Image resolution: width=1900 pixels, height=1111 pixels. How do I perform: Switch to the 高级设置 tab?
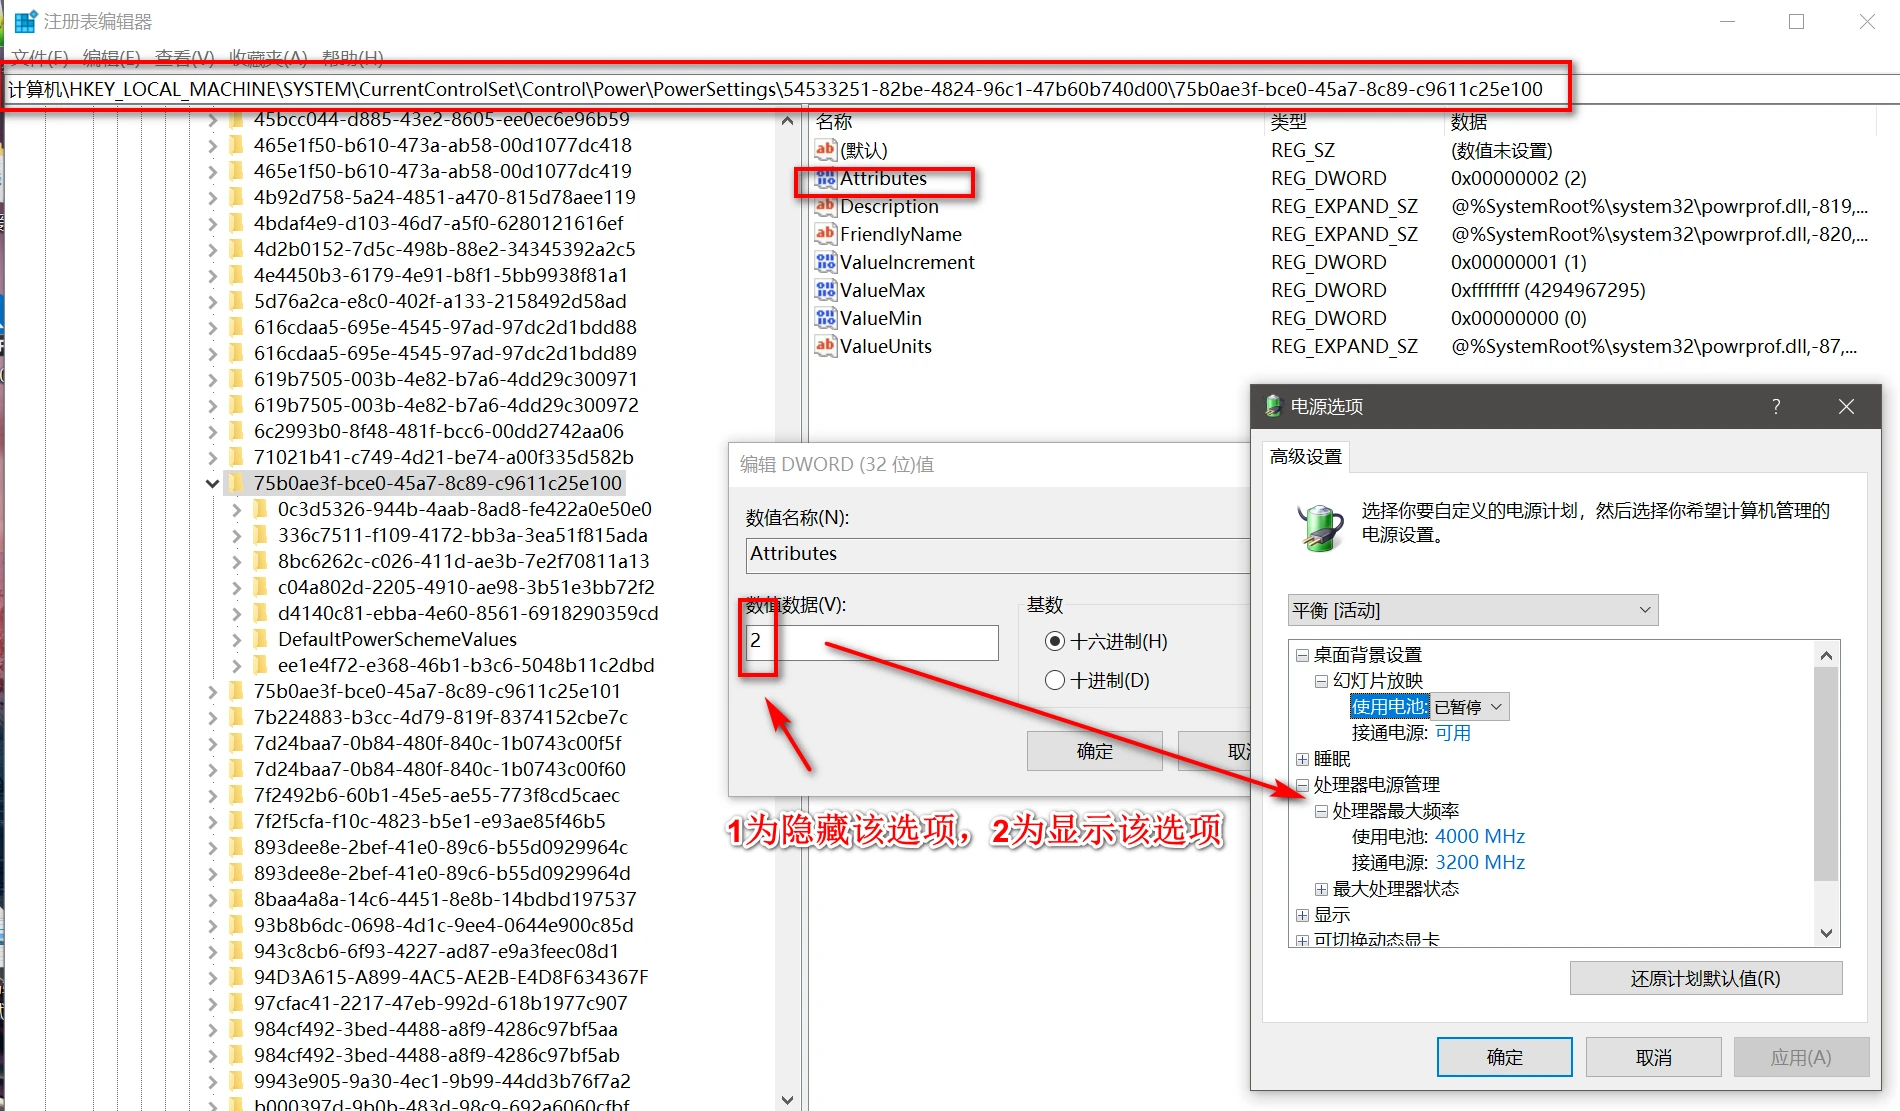coord(1306,457)
